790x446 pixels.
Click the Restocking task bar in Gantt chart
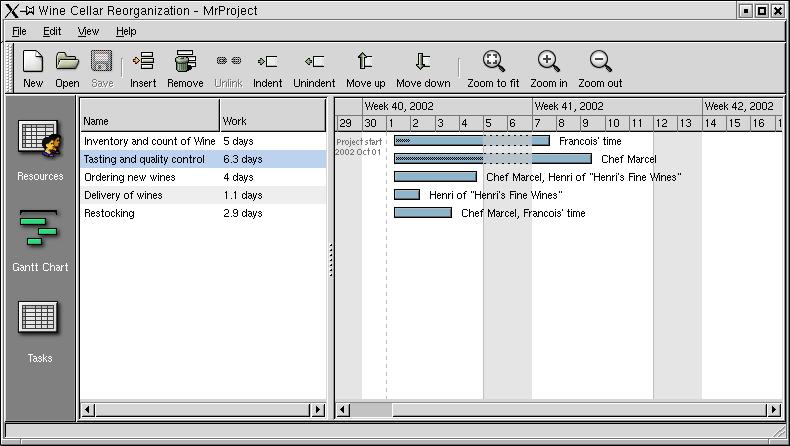pos(422,213)
